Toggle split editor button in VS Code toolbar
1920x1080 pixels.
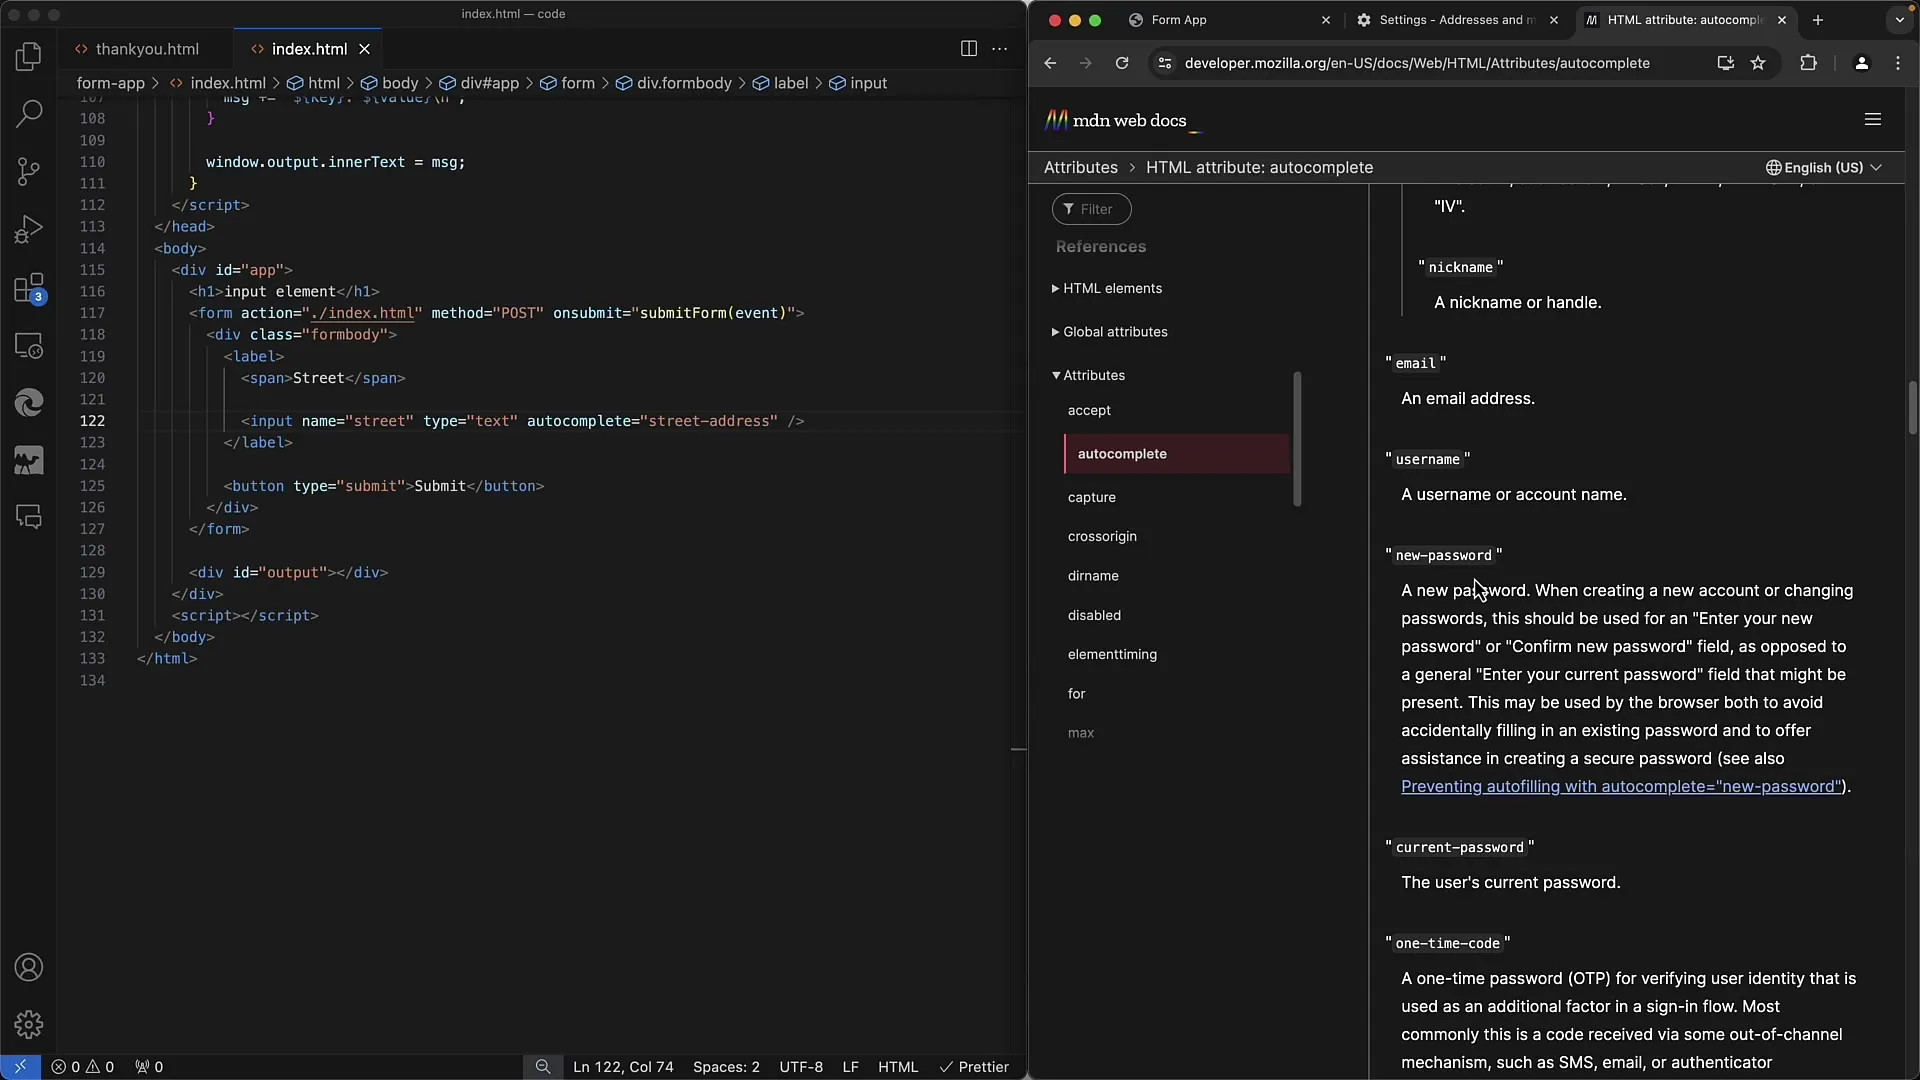(969, 49)
